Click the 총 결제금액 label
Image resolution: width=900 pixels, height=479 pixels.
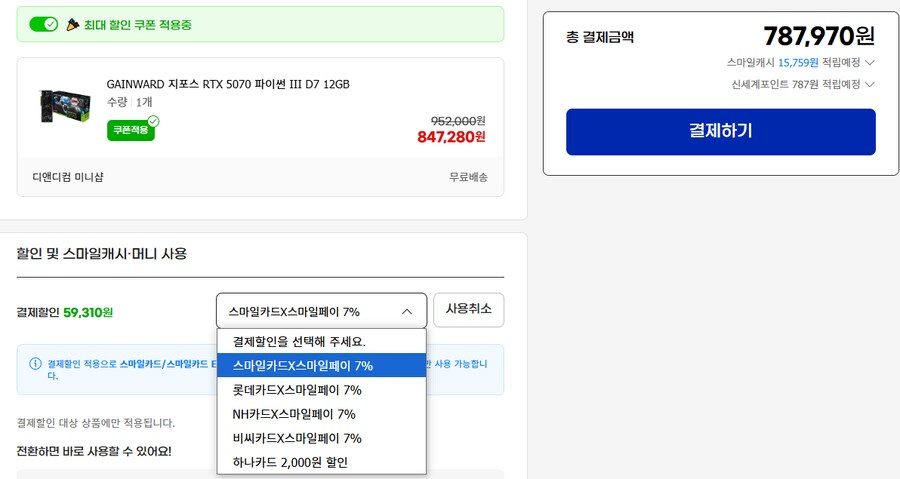pyautogui.click(x=600, y=37)
